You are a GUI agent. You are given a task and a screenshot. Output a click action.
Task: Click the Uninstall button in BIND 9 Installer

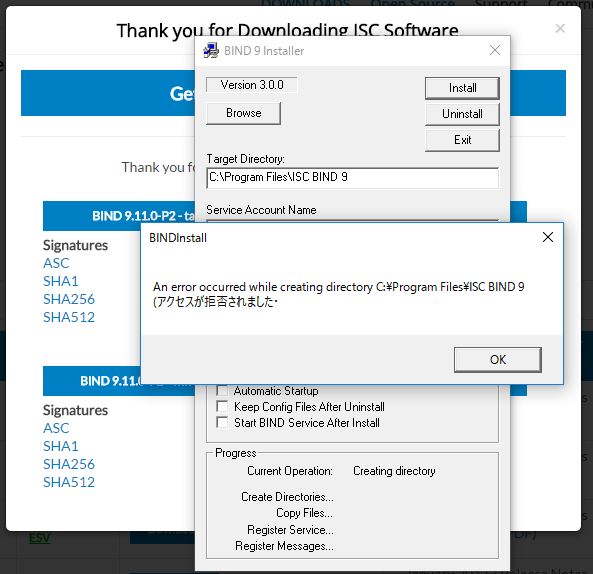[462, 114]
